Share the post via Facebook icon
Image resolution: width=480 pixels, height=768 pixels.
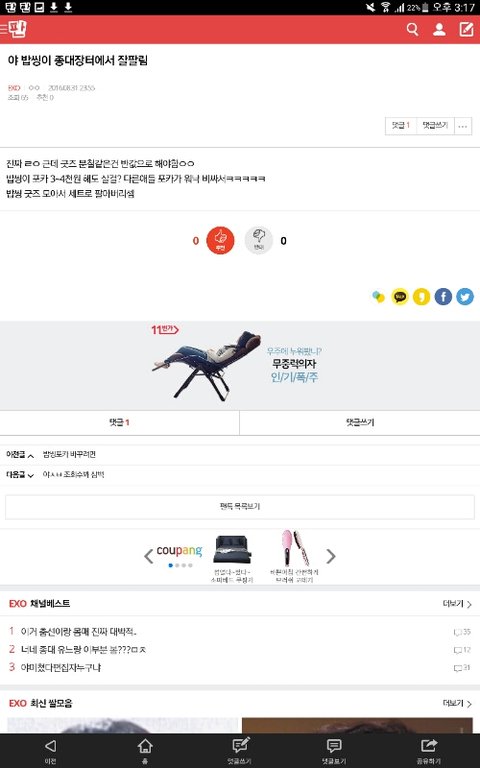click(443, 296)
